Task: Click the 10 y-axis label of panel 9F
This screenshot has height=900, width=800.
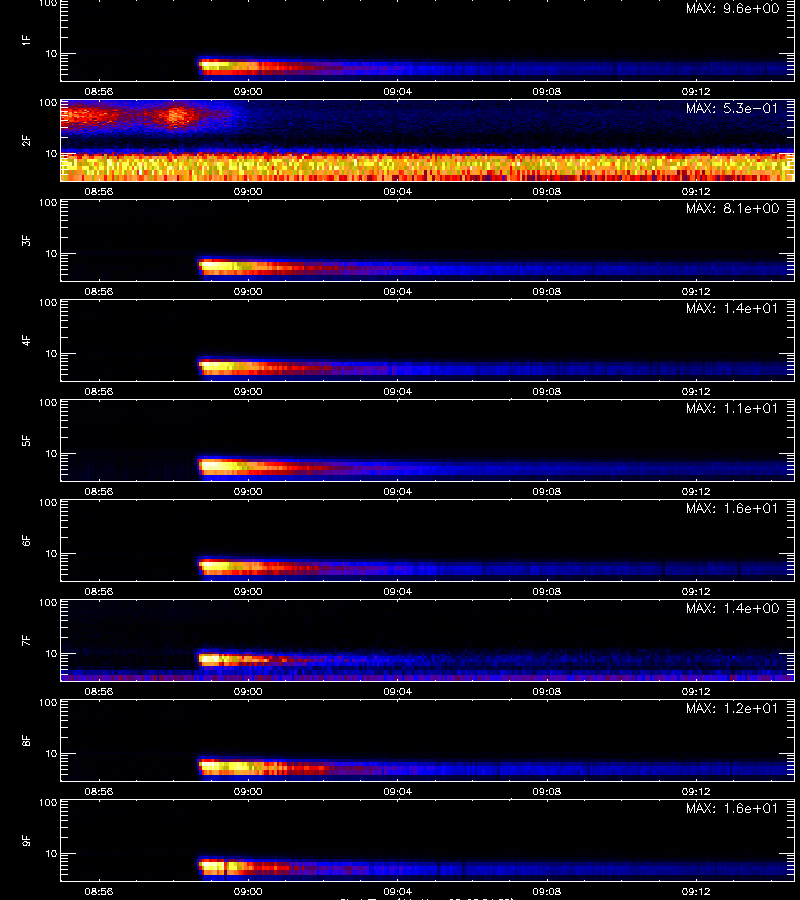Action: point(52,854)
